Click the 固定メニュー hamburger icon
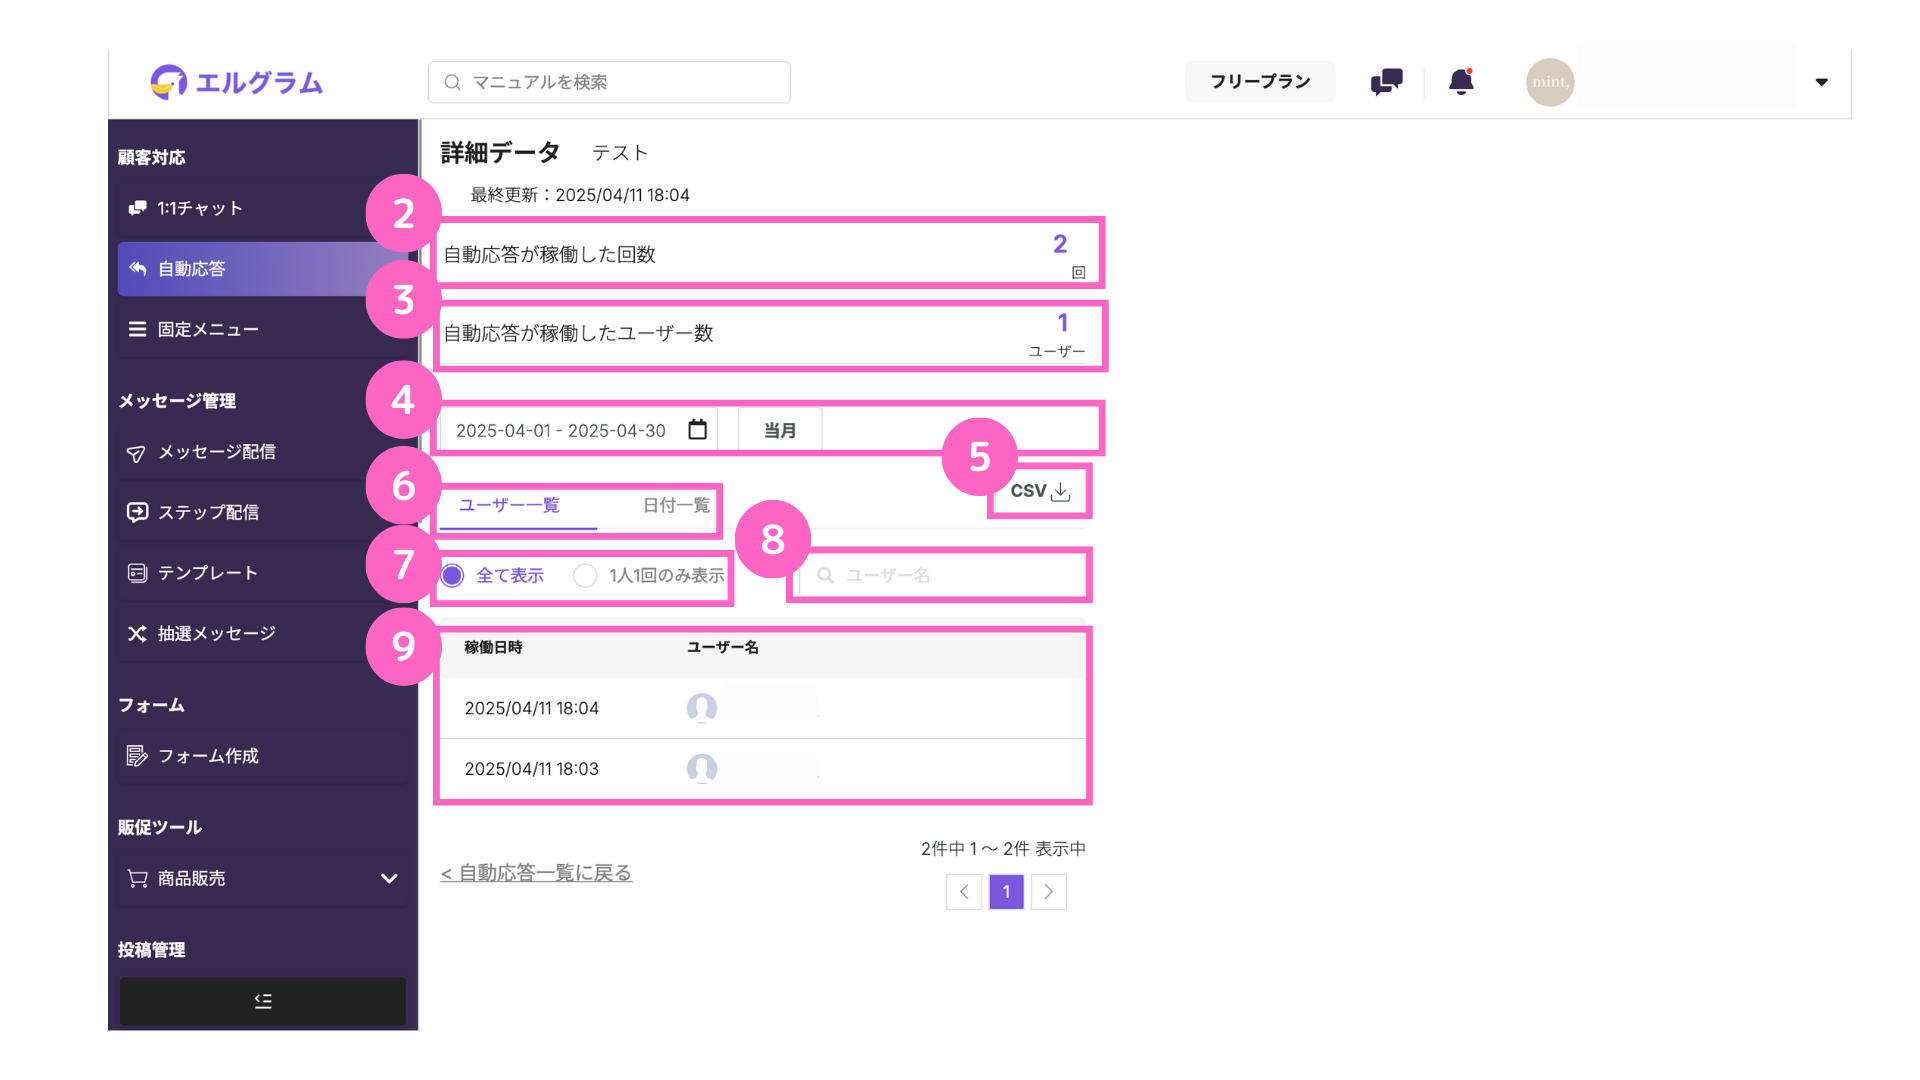 137,329
